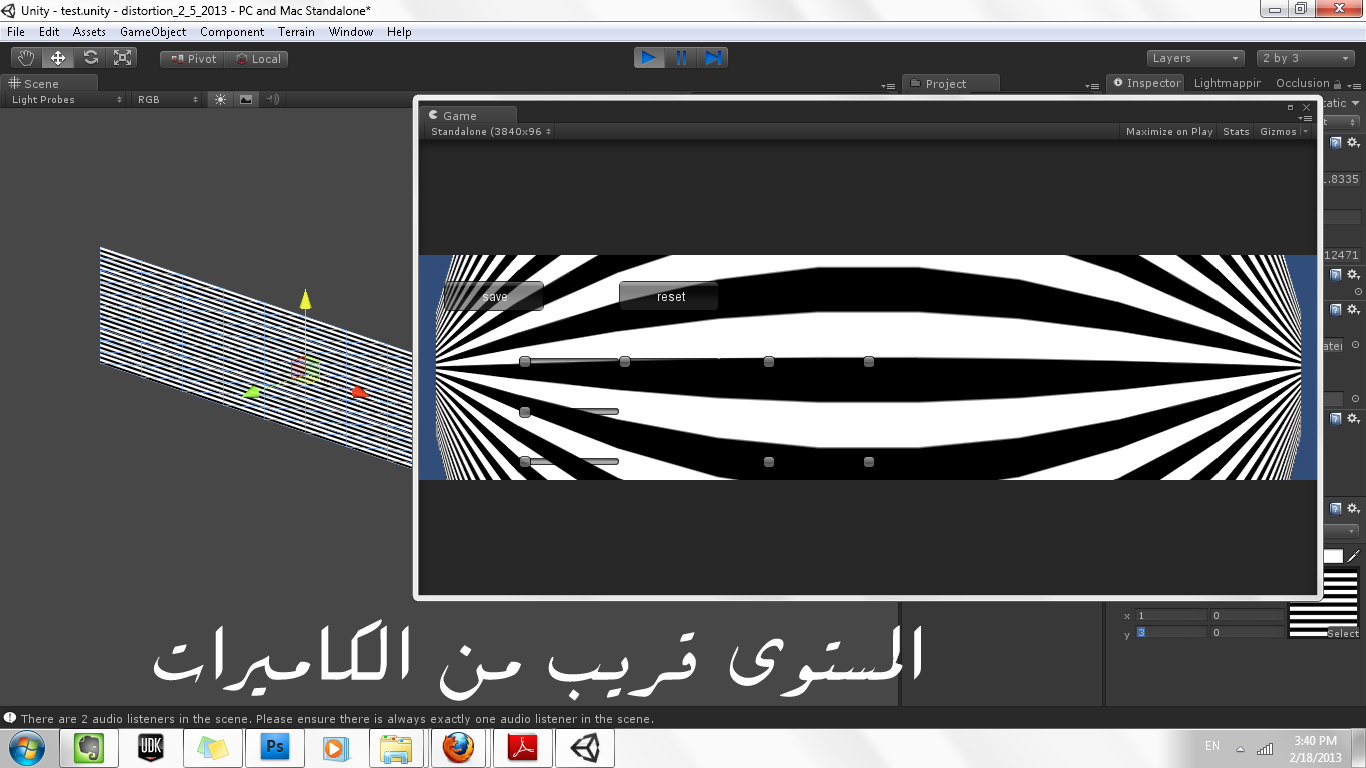Click the green Z-axis gizmo arrow
Image resolution: width=1366 pixels, height=768 pixels.
252,391
